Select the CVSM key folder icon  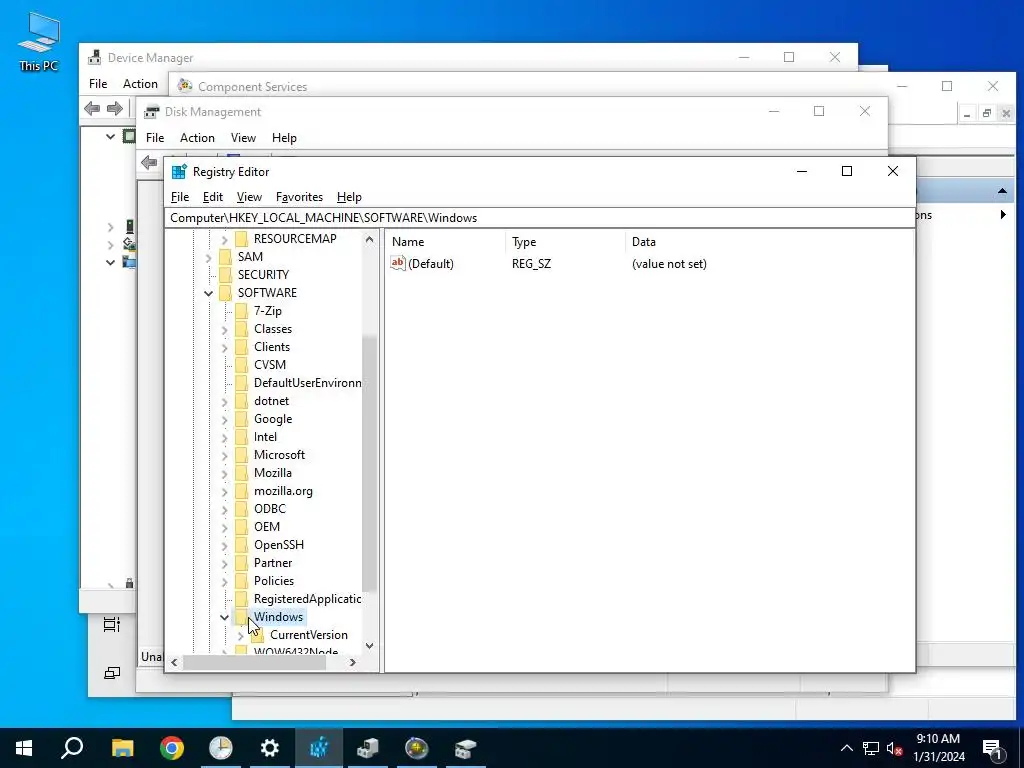241,365
